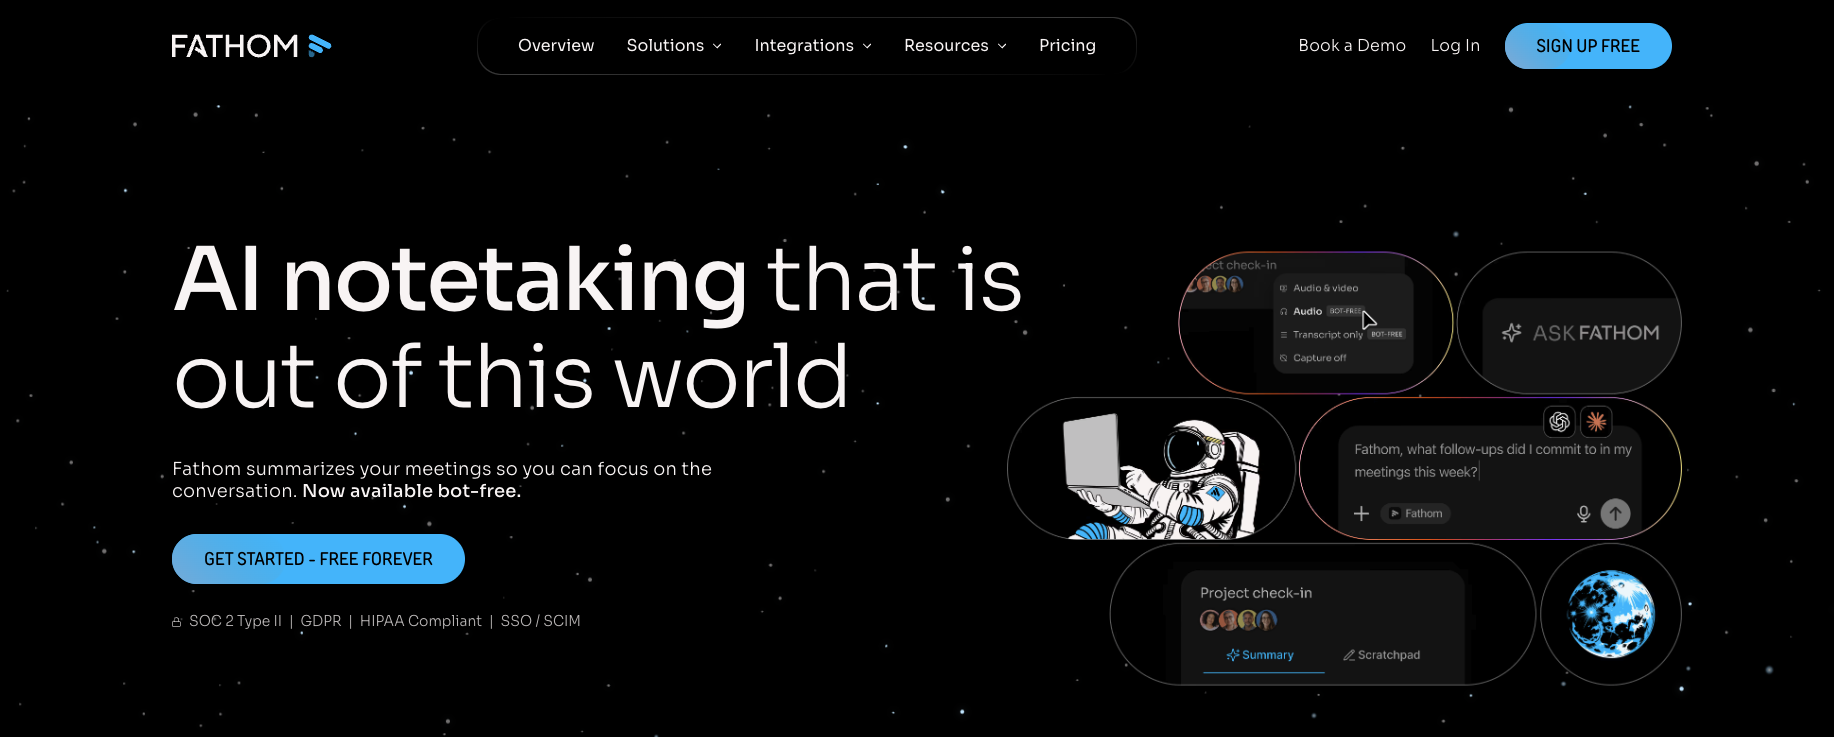Click the plus icon in the prompt box

[x=1361, y=514]
